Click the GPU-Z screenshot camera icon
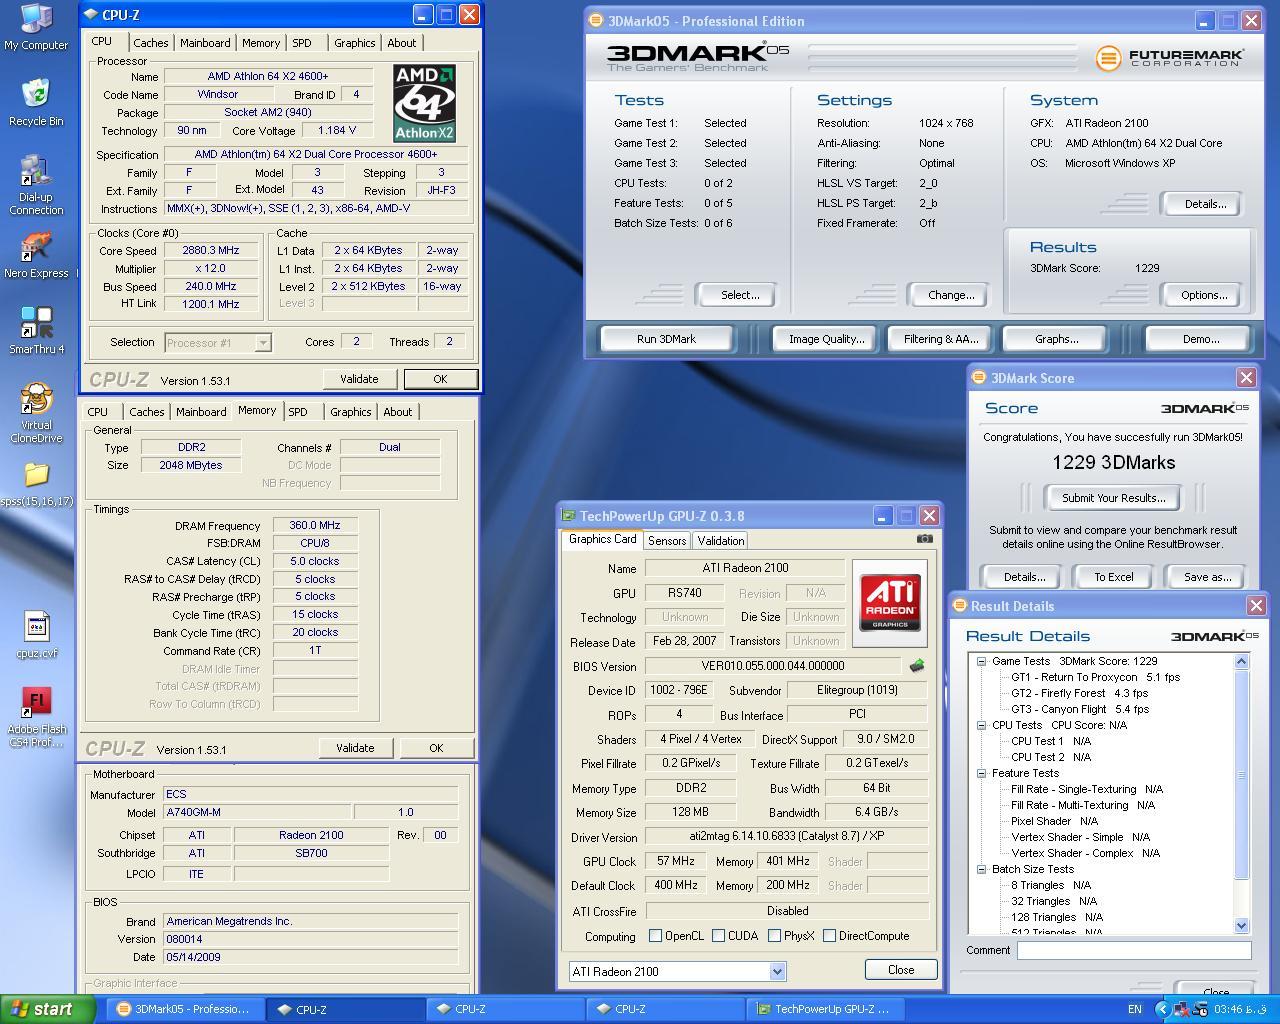 [x=925, y=538]
